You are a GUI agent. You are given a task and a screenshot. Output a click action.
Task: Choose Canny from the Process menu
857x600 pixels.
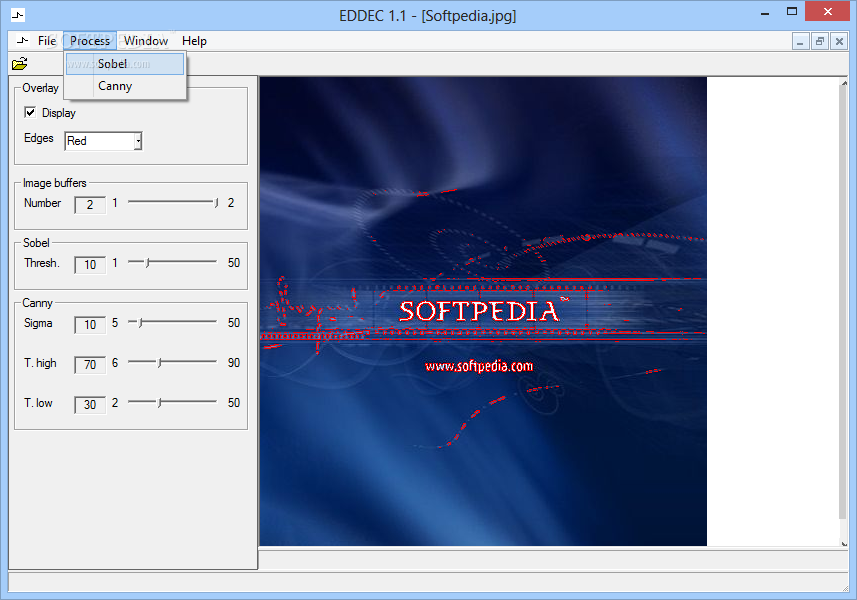pyautogui.click(x=125, y=86)
